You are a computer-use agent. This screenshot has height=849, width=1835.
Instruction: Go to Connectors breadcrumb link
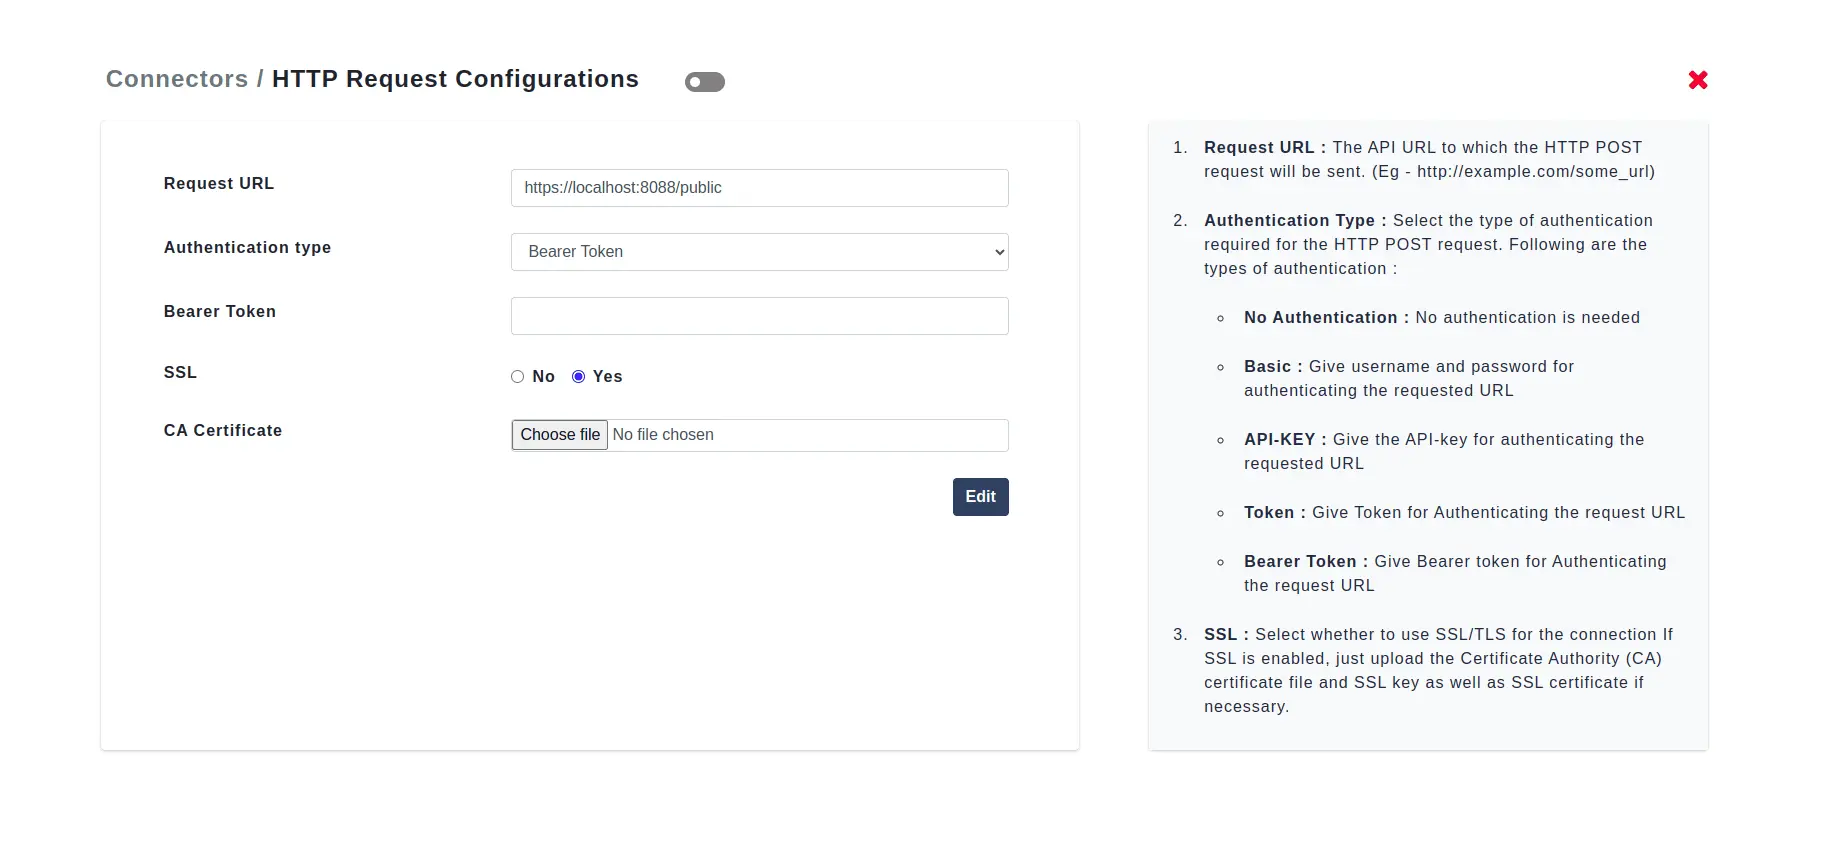[177, 79]
